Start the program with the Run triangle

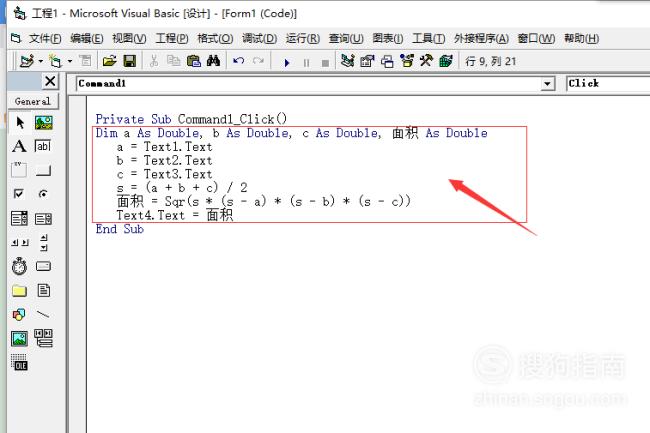pos(286,63)
